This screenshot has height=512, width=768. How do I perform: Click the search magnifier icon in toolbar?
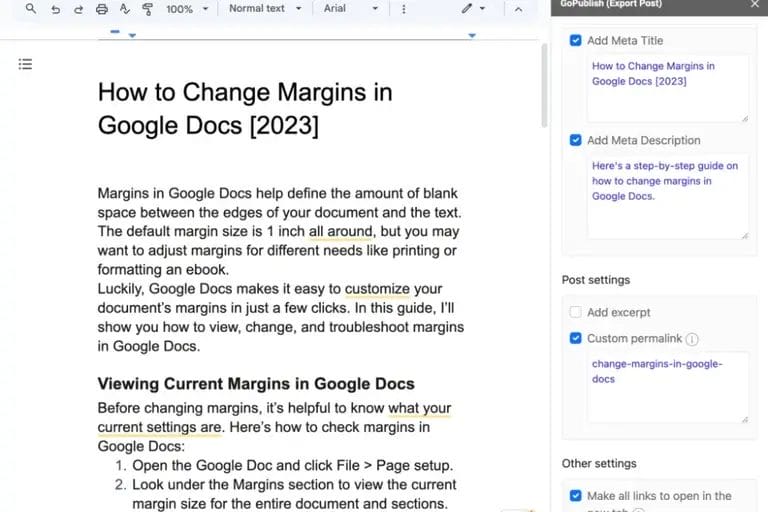coord(30,9)
